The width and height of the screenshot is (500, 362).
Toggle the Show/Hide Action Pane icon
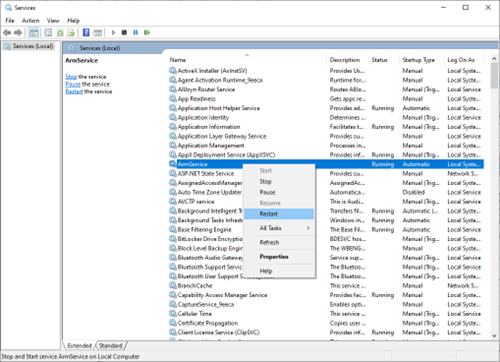point(97,32)
